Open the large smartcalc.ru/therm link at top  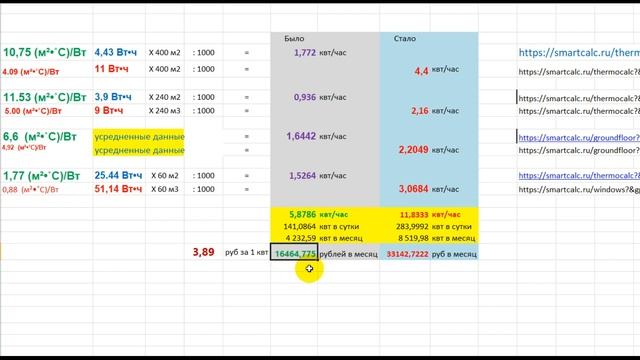click(x=579, y=52)
